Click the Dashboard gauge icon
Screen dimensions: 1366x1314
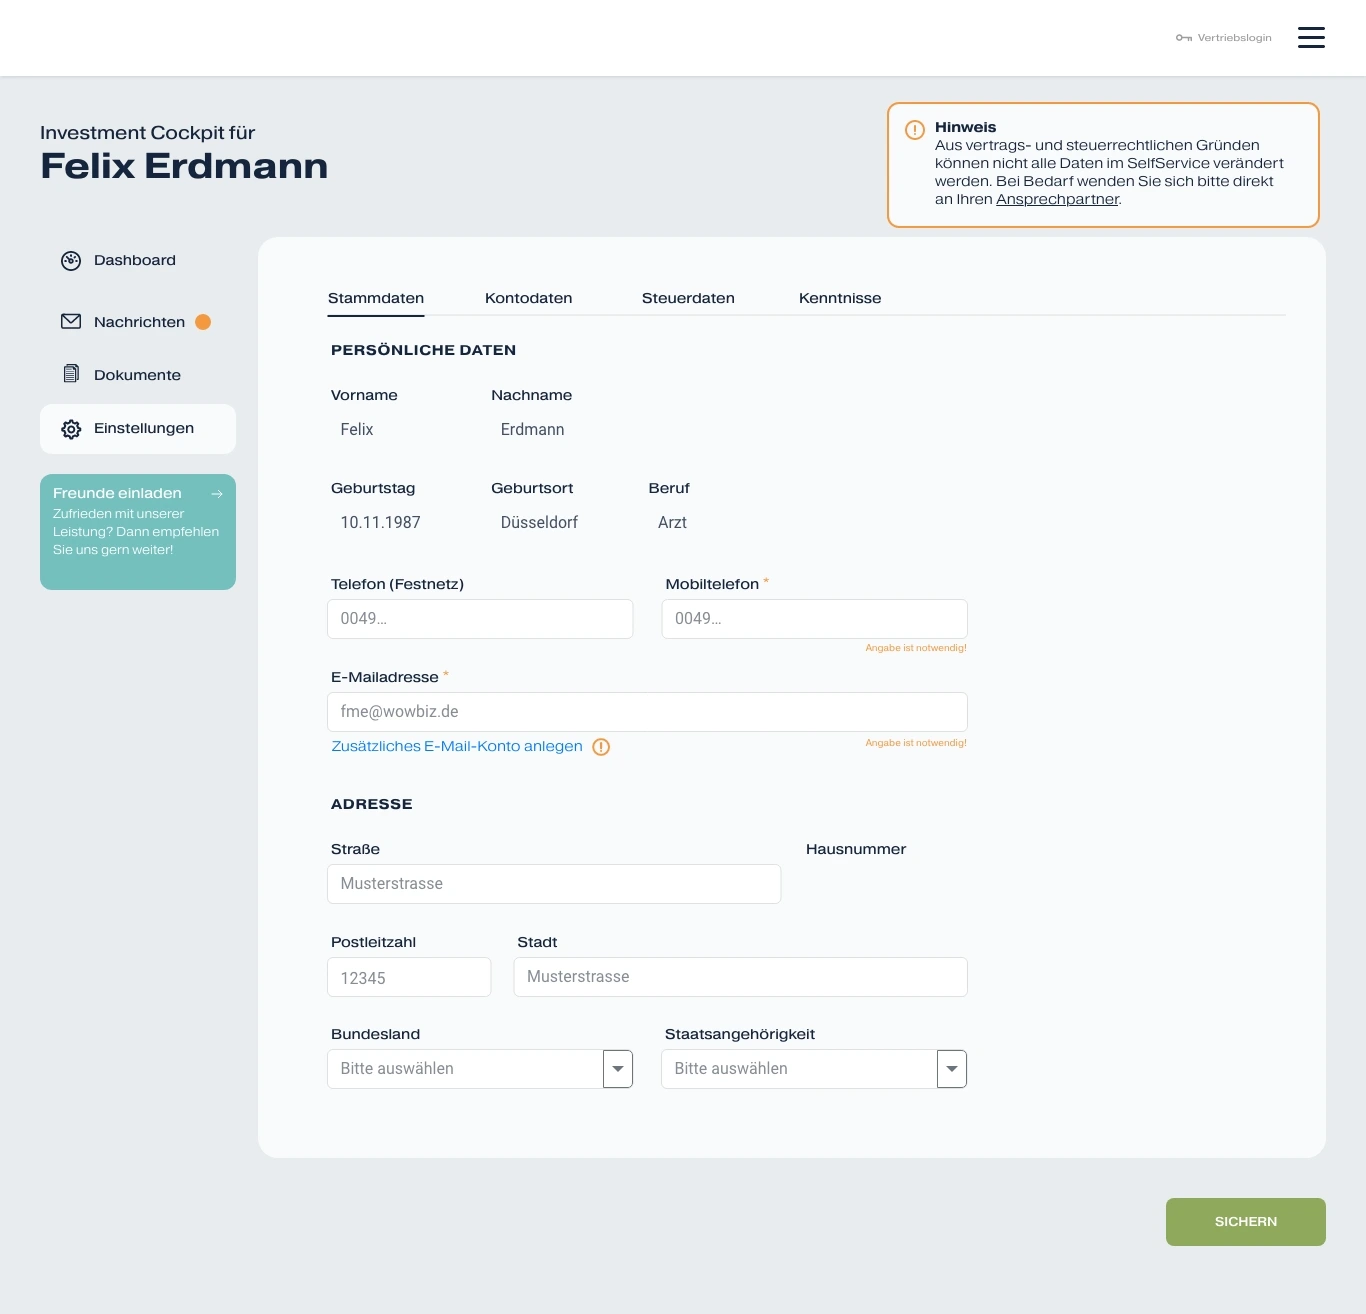(71, 261)
